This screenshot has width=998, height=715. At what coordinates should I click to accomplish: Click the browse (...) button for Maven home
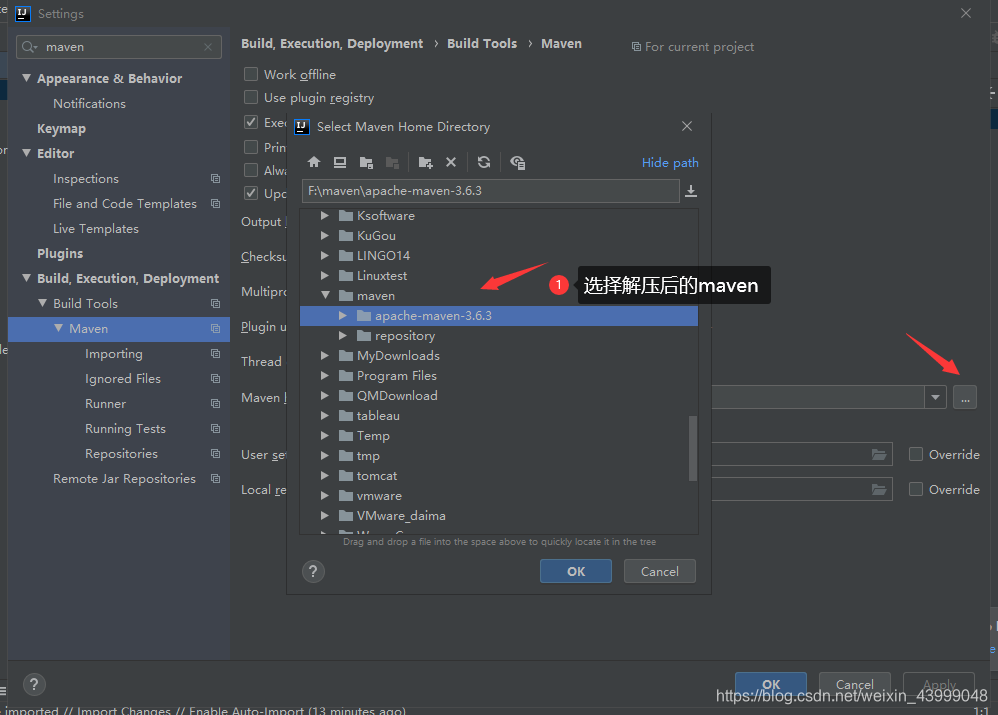[965, 398]
